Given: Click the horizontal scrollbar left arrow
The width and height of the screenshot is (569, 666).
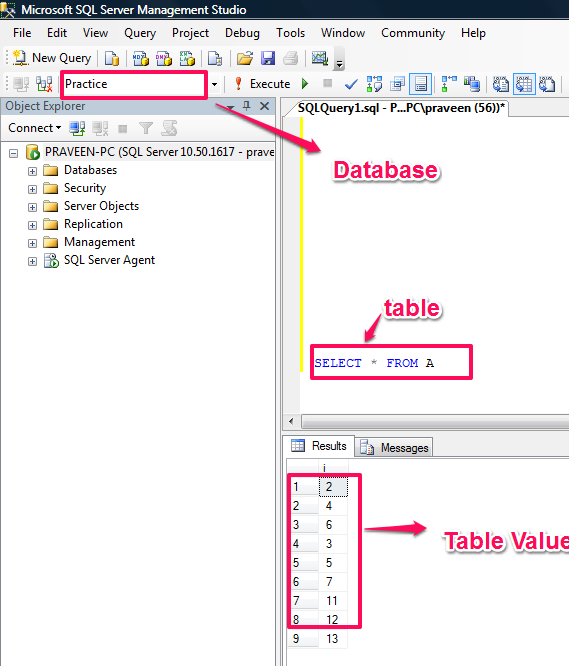Looking at the screenshot, I should 291,421.
